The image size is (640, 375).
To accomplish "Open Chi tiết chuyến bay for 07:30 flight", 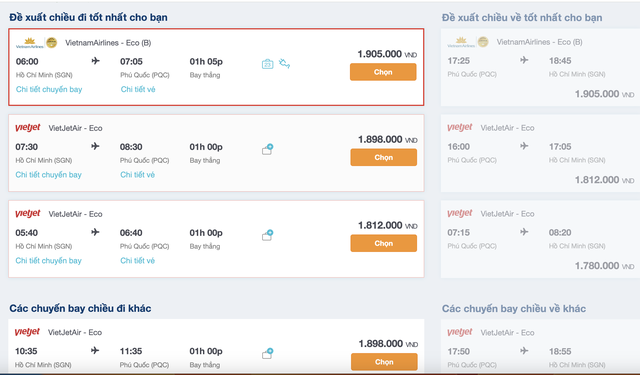I will (x=49, y=175).
